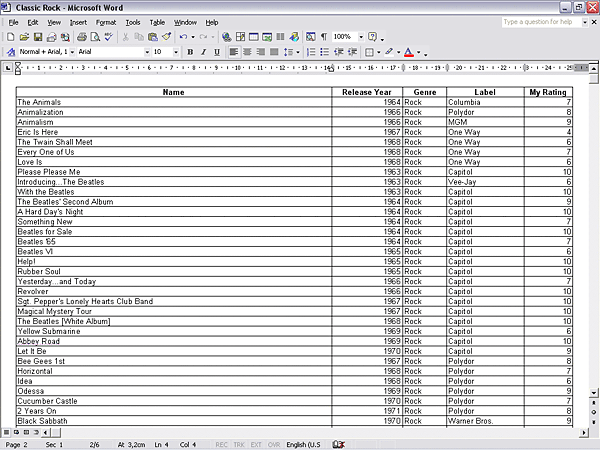The image size is (600, 450).
Task: Toggle TRK track changes in status bar
Action: pyautogui.click(x=239, y=444)
